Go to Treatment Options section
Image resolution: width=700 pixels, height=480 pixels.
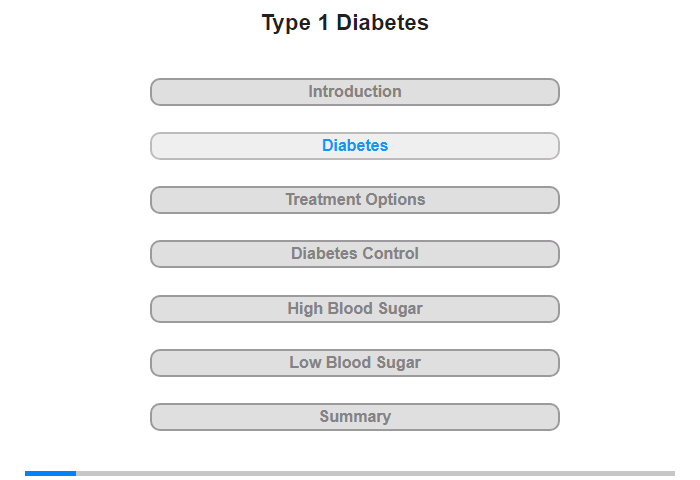[x=354, y=200]
